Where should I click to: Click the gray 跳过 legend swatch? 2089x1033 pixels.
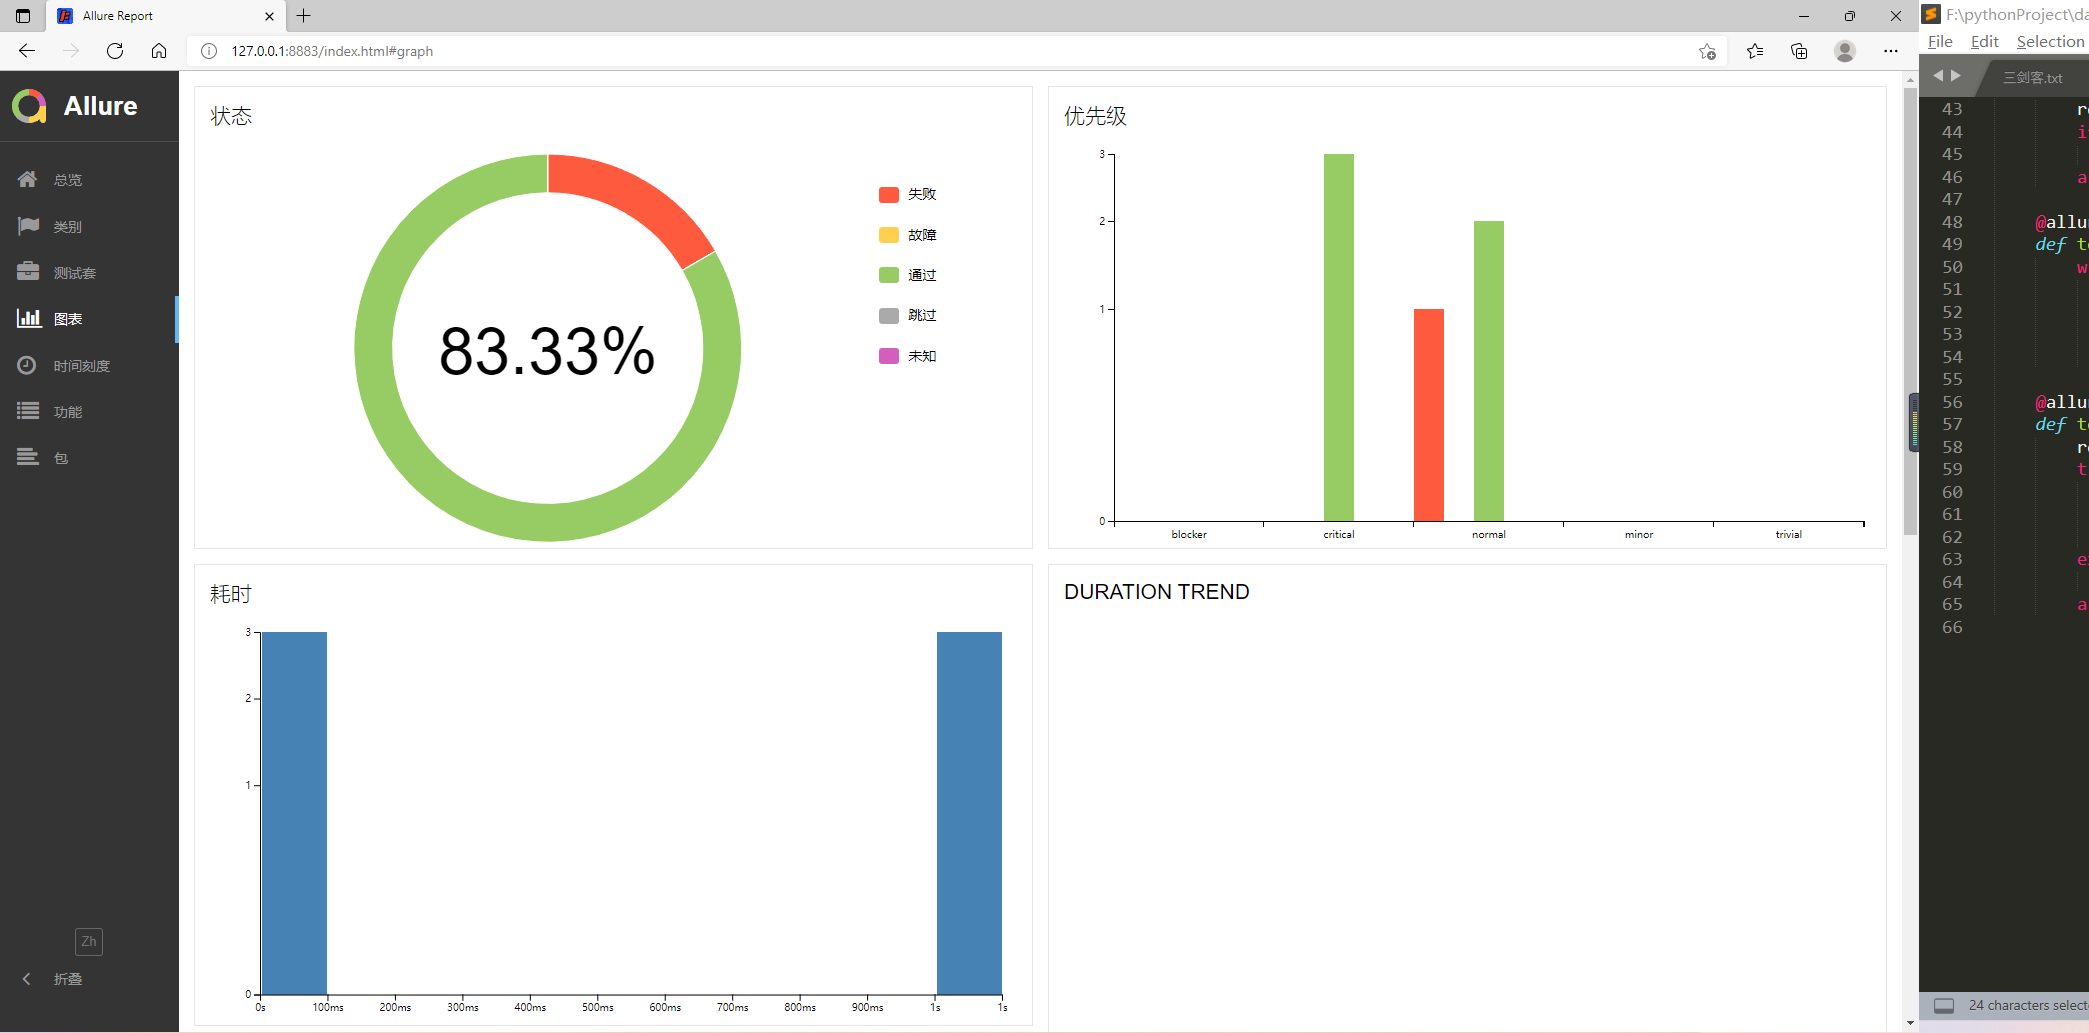(888, 315)
